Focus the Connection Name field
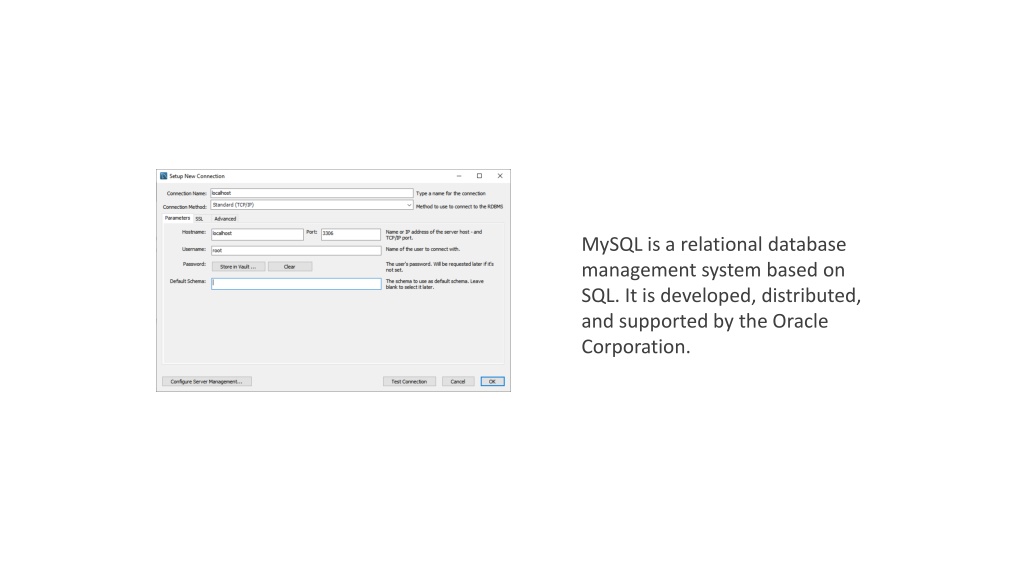 tap(312, 193)
